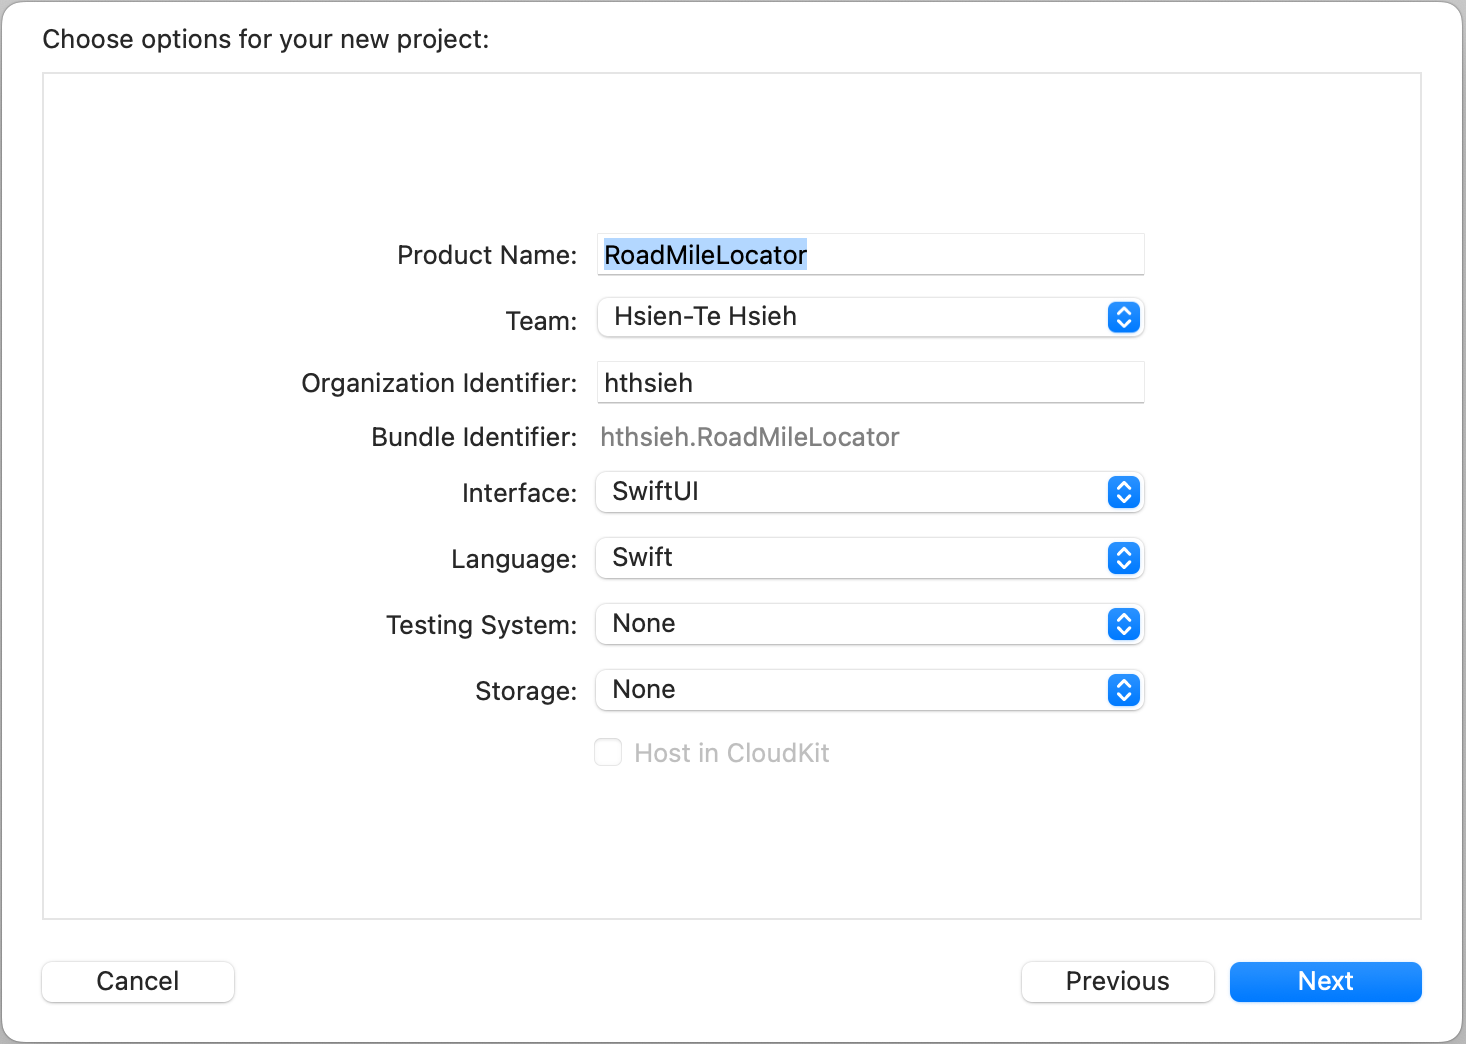Open the Team popup showing Hsien-Te Hsieh
This screenshot has width=1466, height=1044.
[x=850, y=318]
